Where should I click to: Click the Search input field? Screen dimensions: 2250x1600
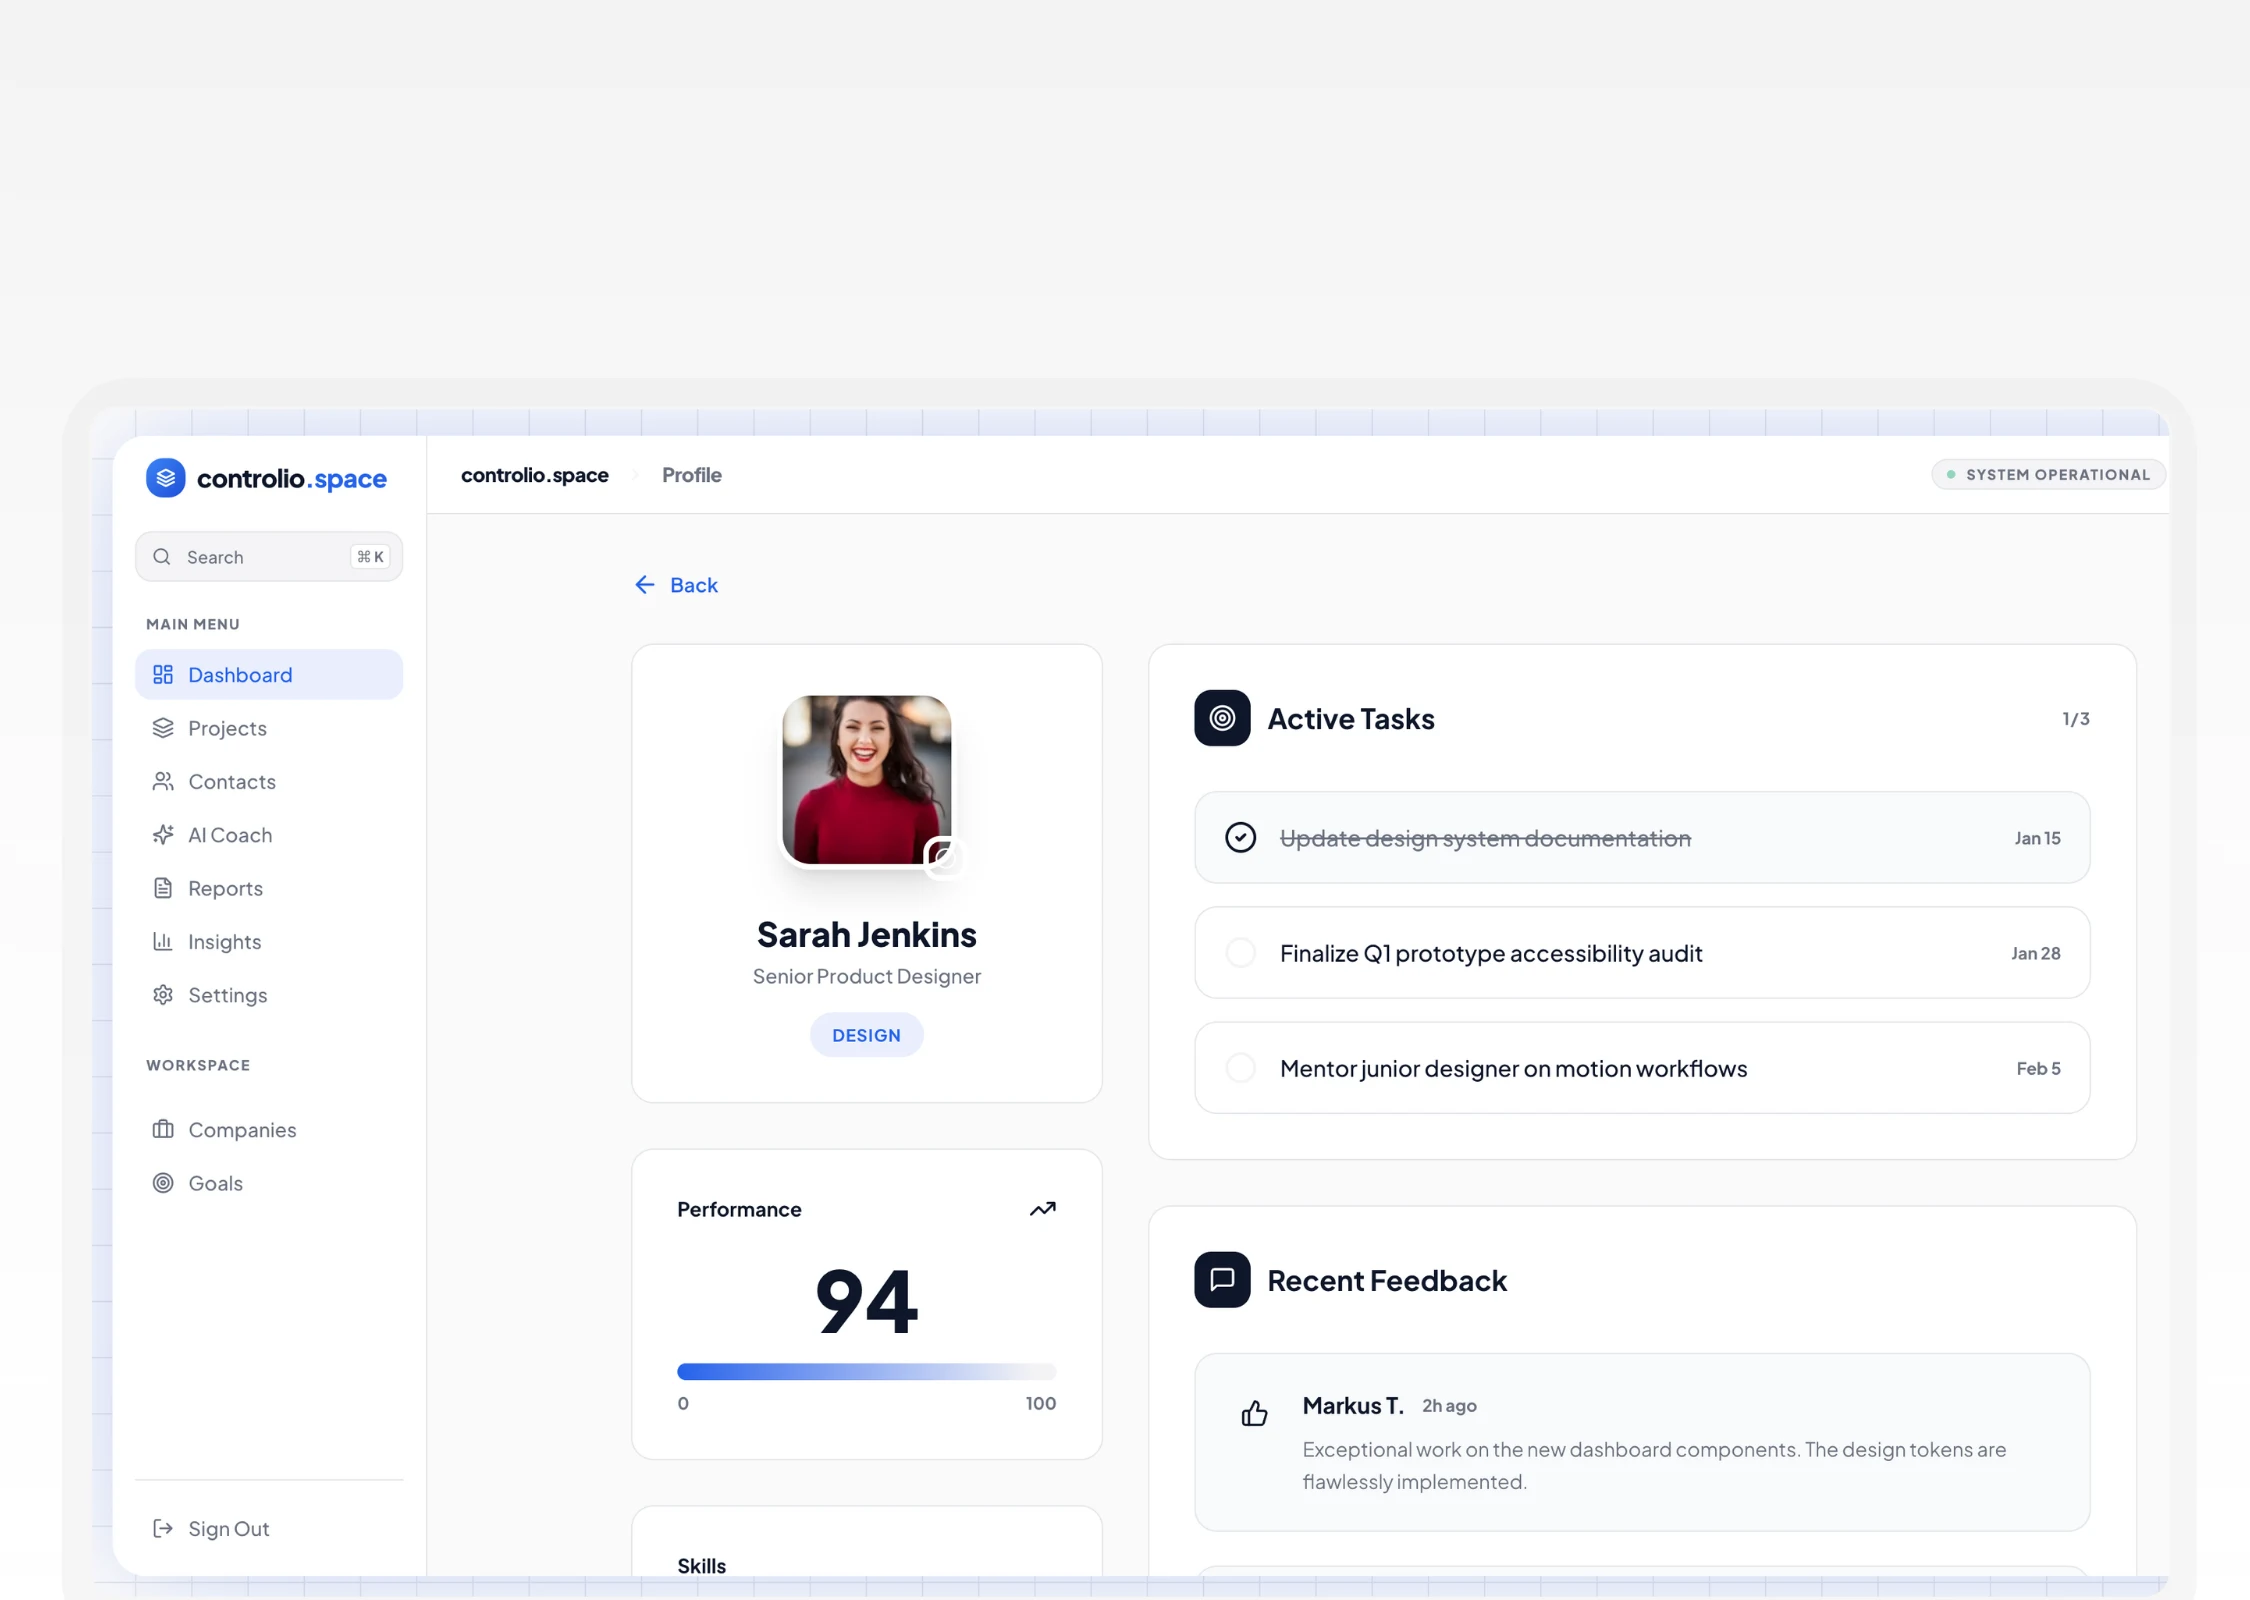pos(262,557)
